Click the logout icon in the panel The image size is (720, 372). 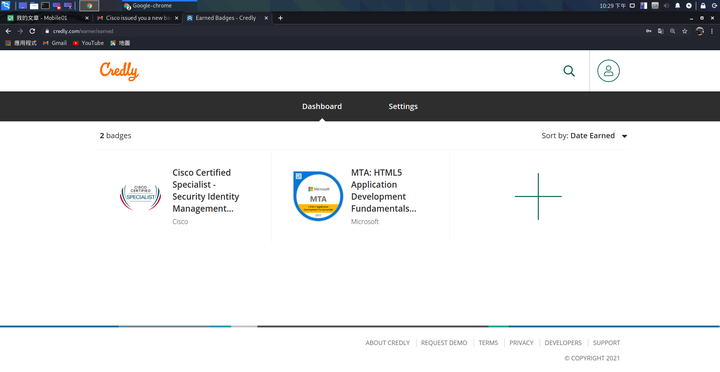(715, 6)
